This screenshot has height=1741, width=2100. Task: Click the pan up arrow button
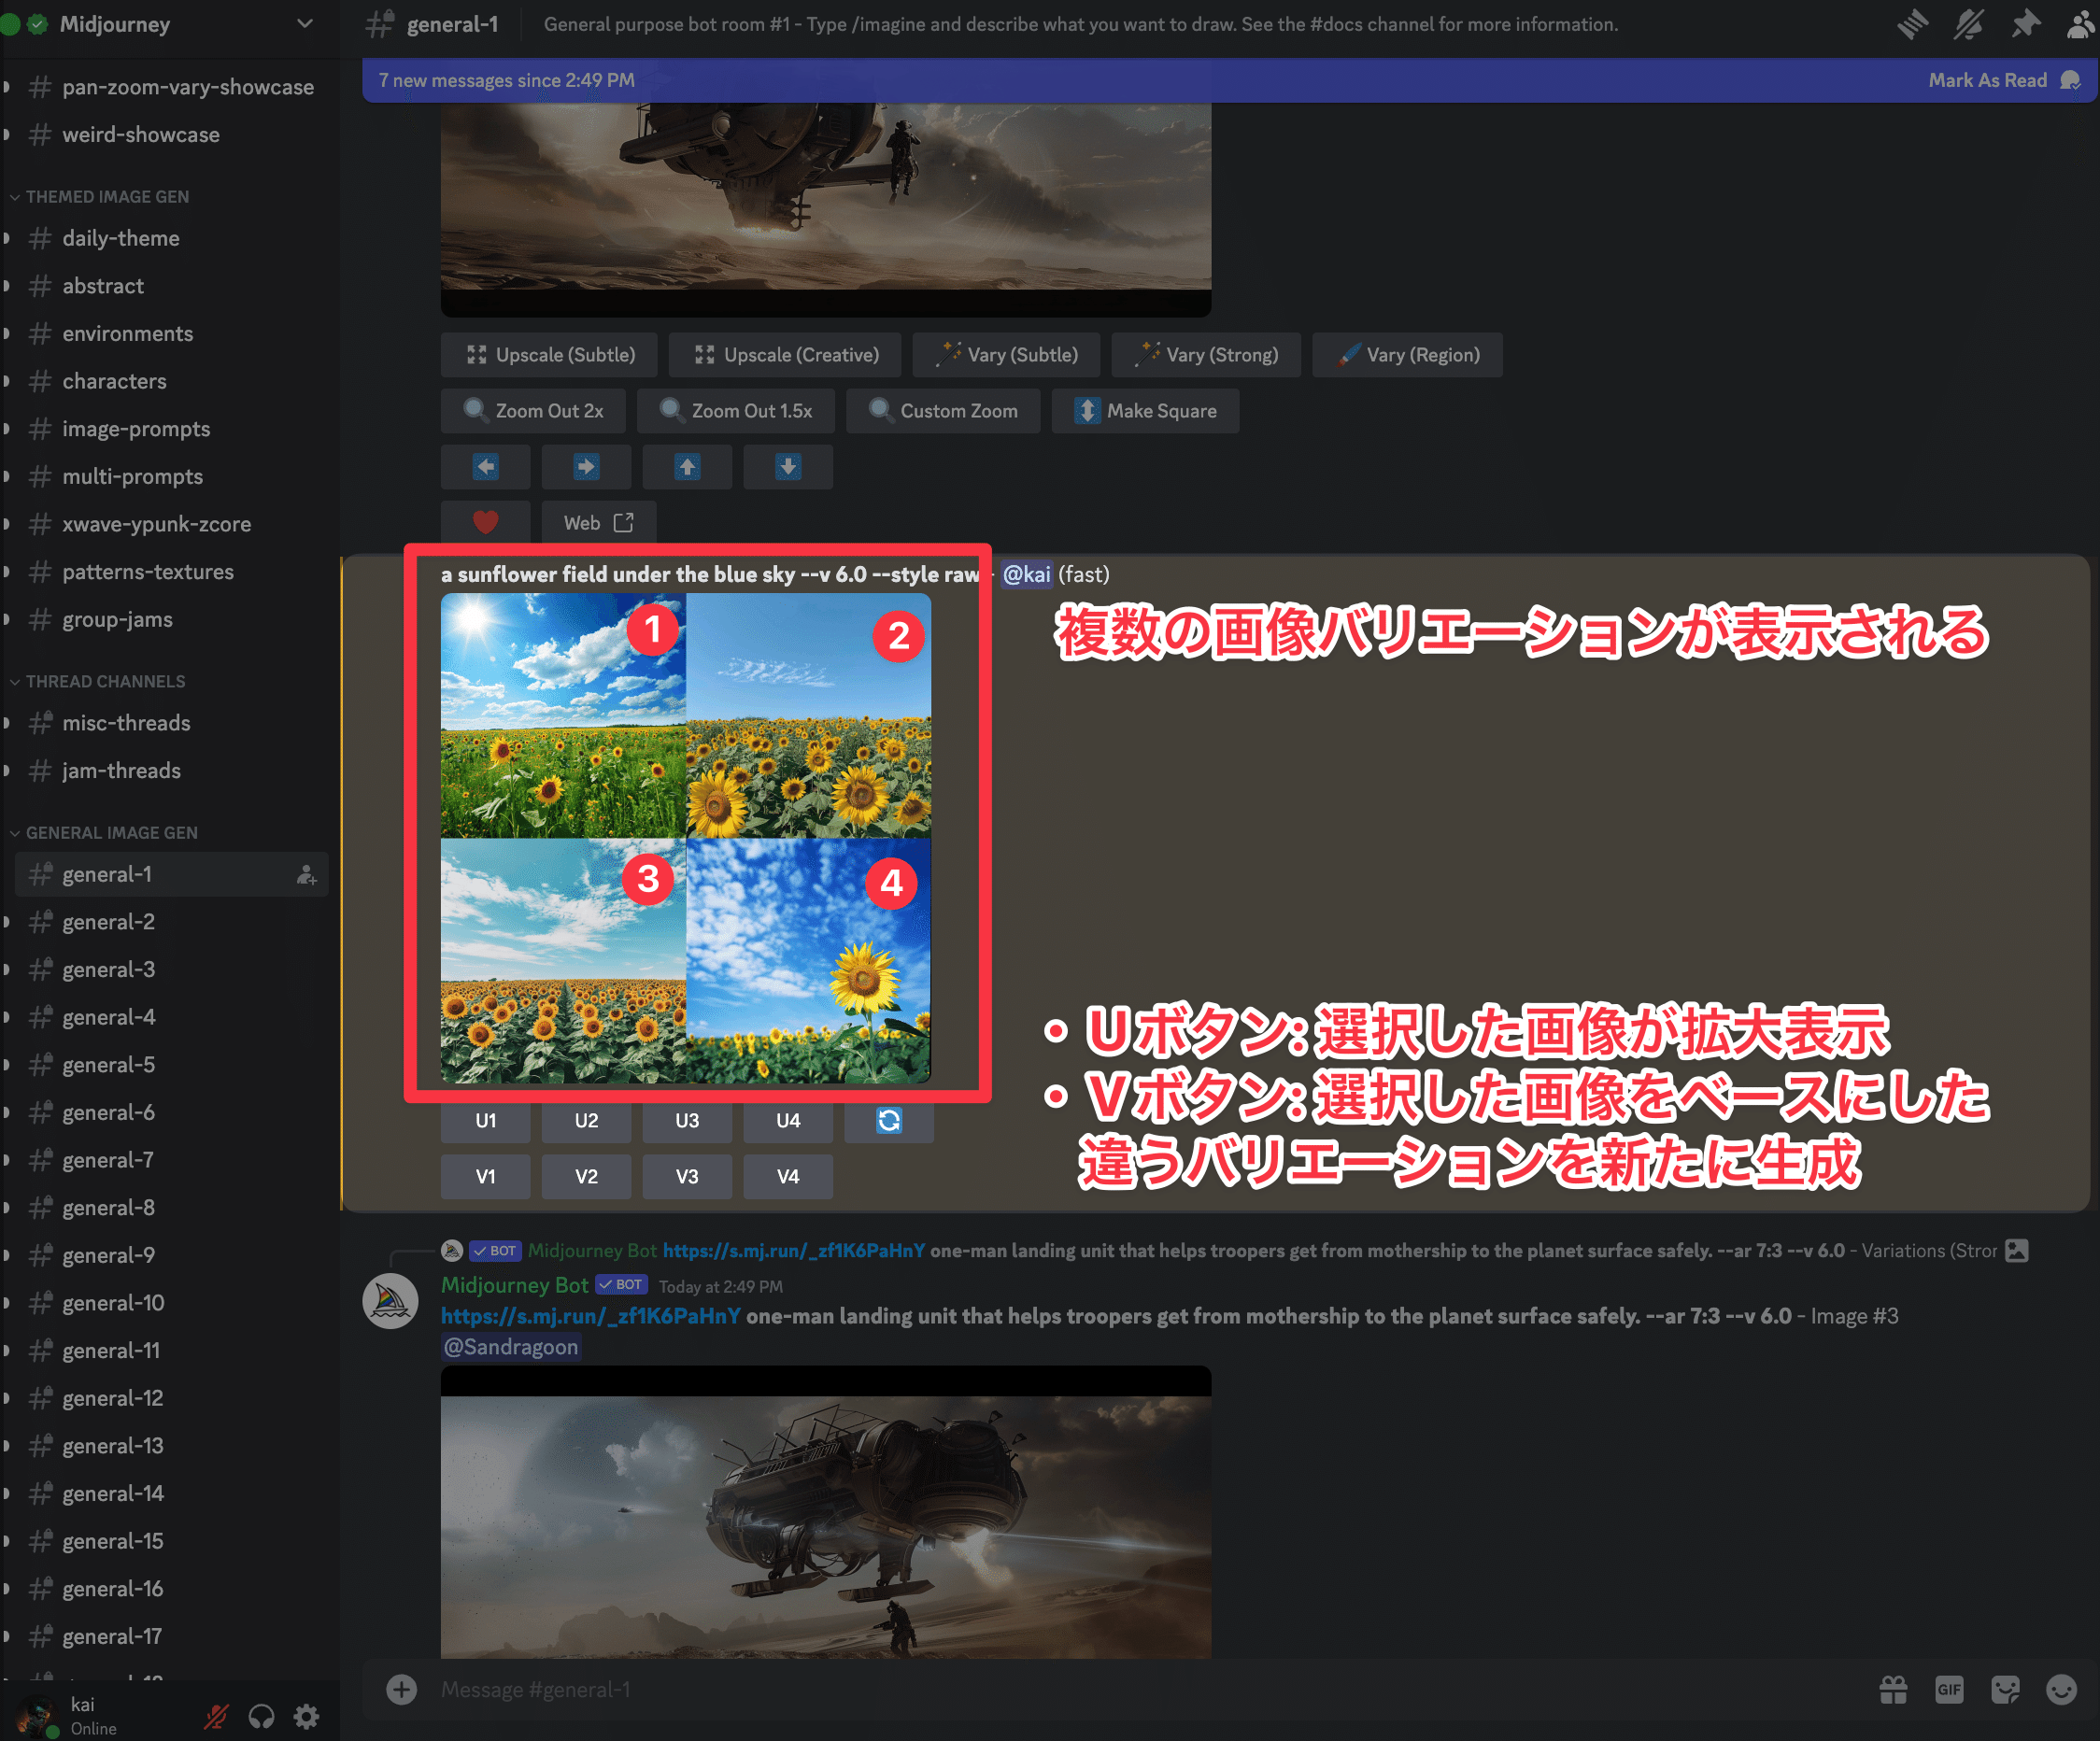coord(687,467)
